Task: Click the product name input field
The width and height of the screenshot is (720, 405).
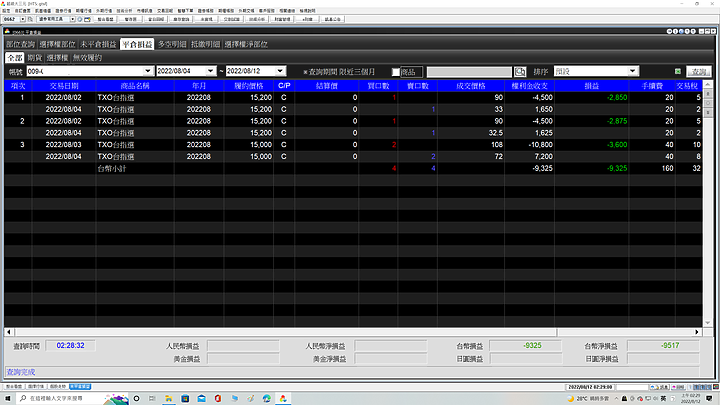Action: [469, 72]
